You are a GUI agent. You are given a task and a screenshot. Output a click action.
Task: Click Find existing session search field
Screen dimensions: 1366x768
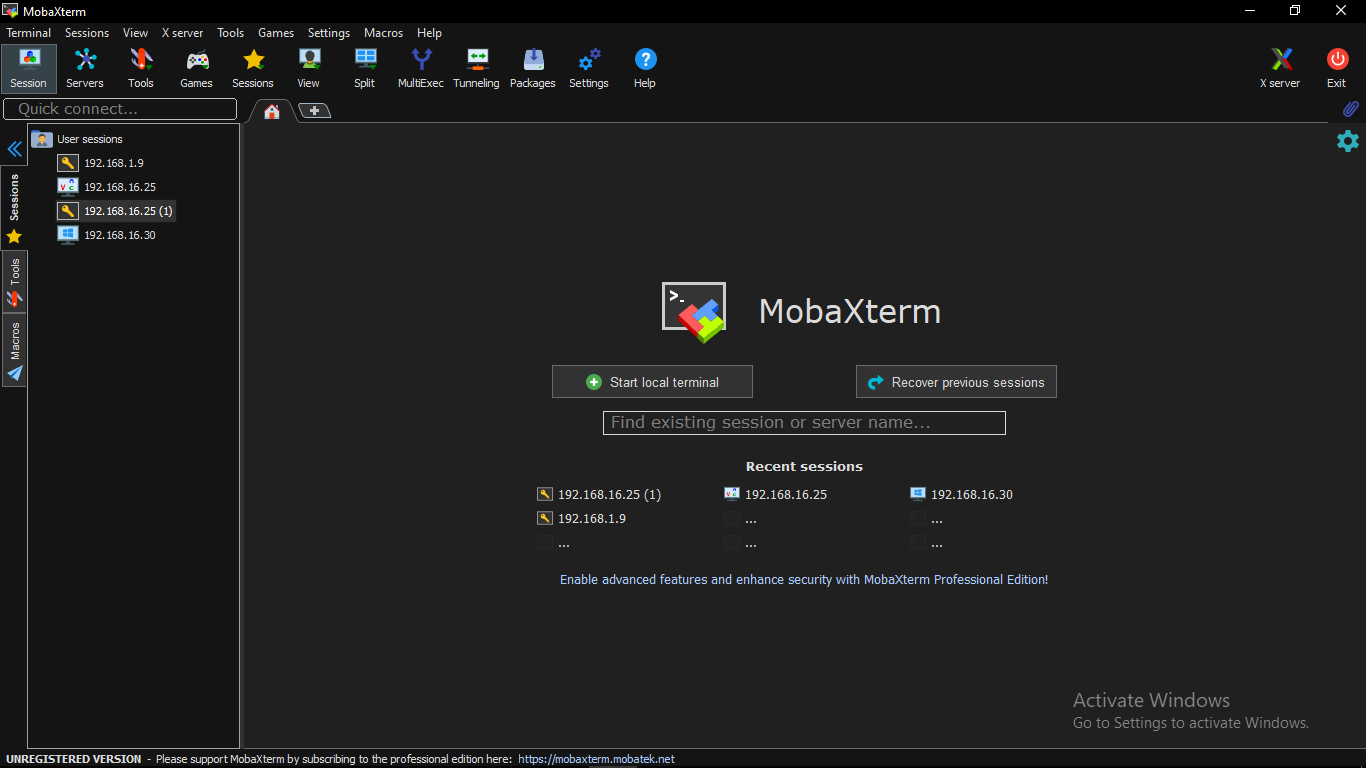point(804,423)
